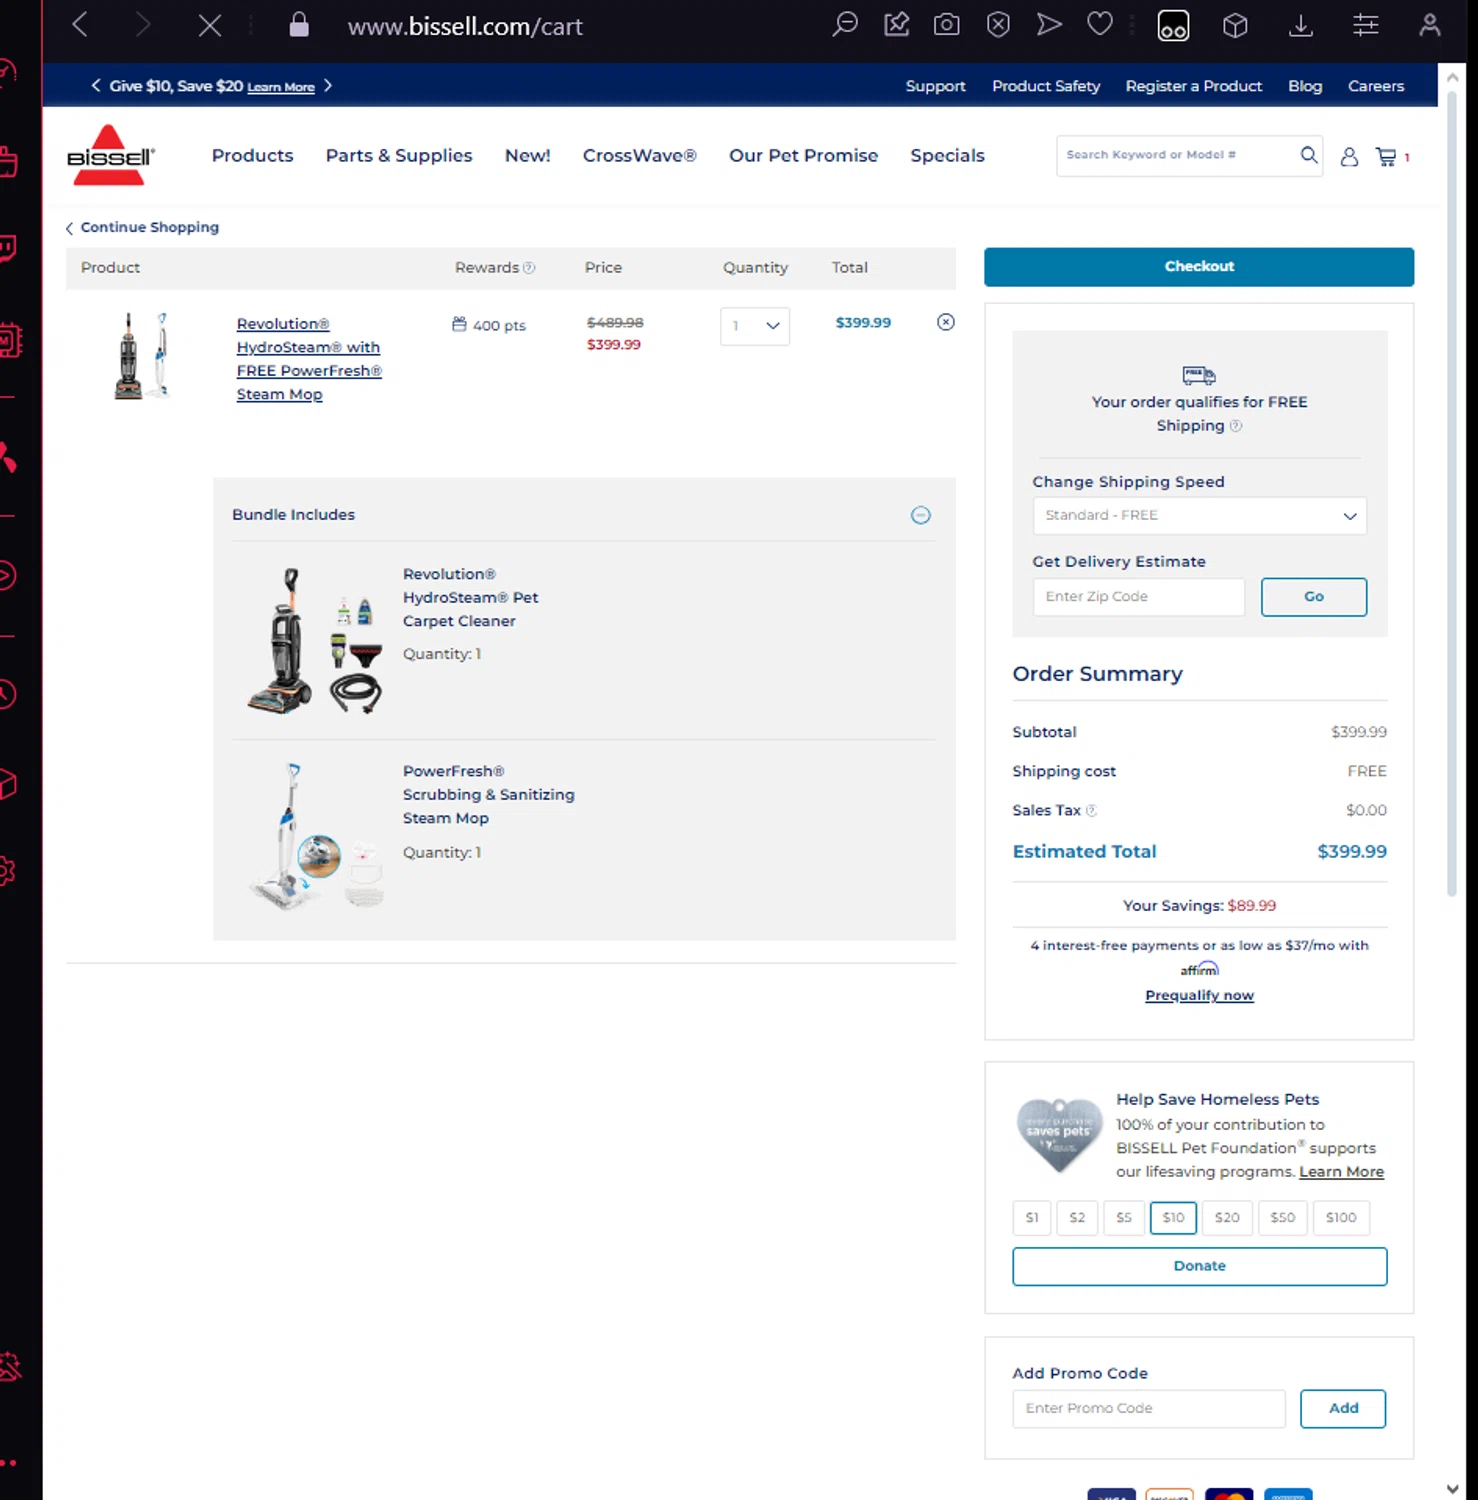Open Parts & Supplies menu
The height and width of the screenshot is (1500, 1478).
(399, 156)
